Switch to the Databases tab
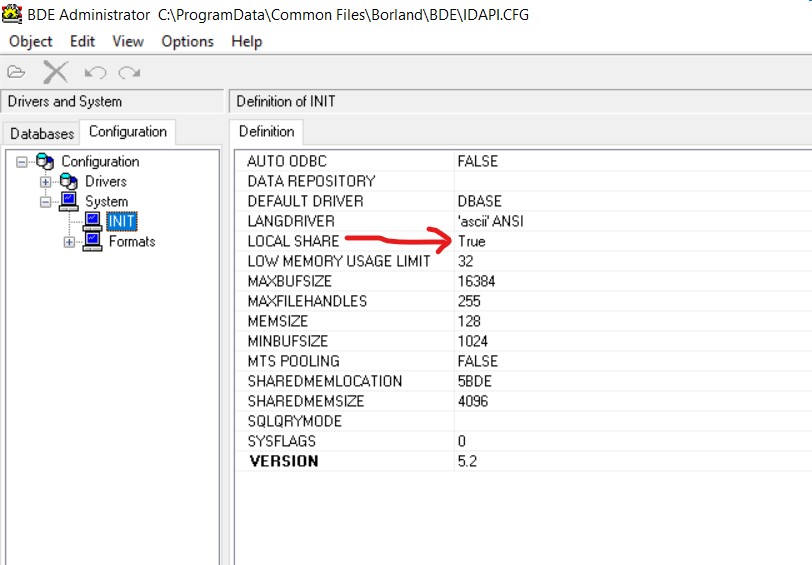812x565 pixels. coord(42,133)
